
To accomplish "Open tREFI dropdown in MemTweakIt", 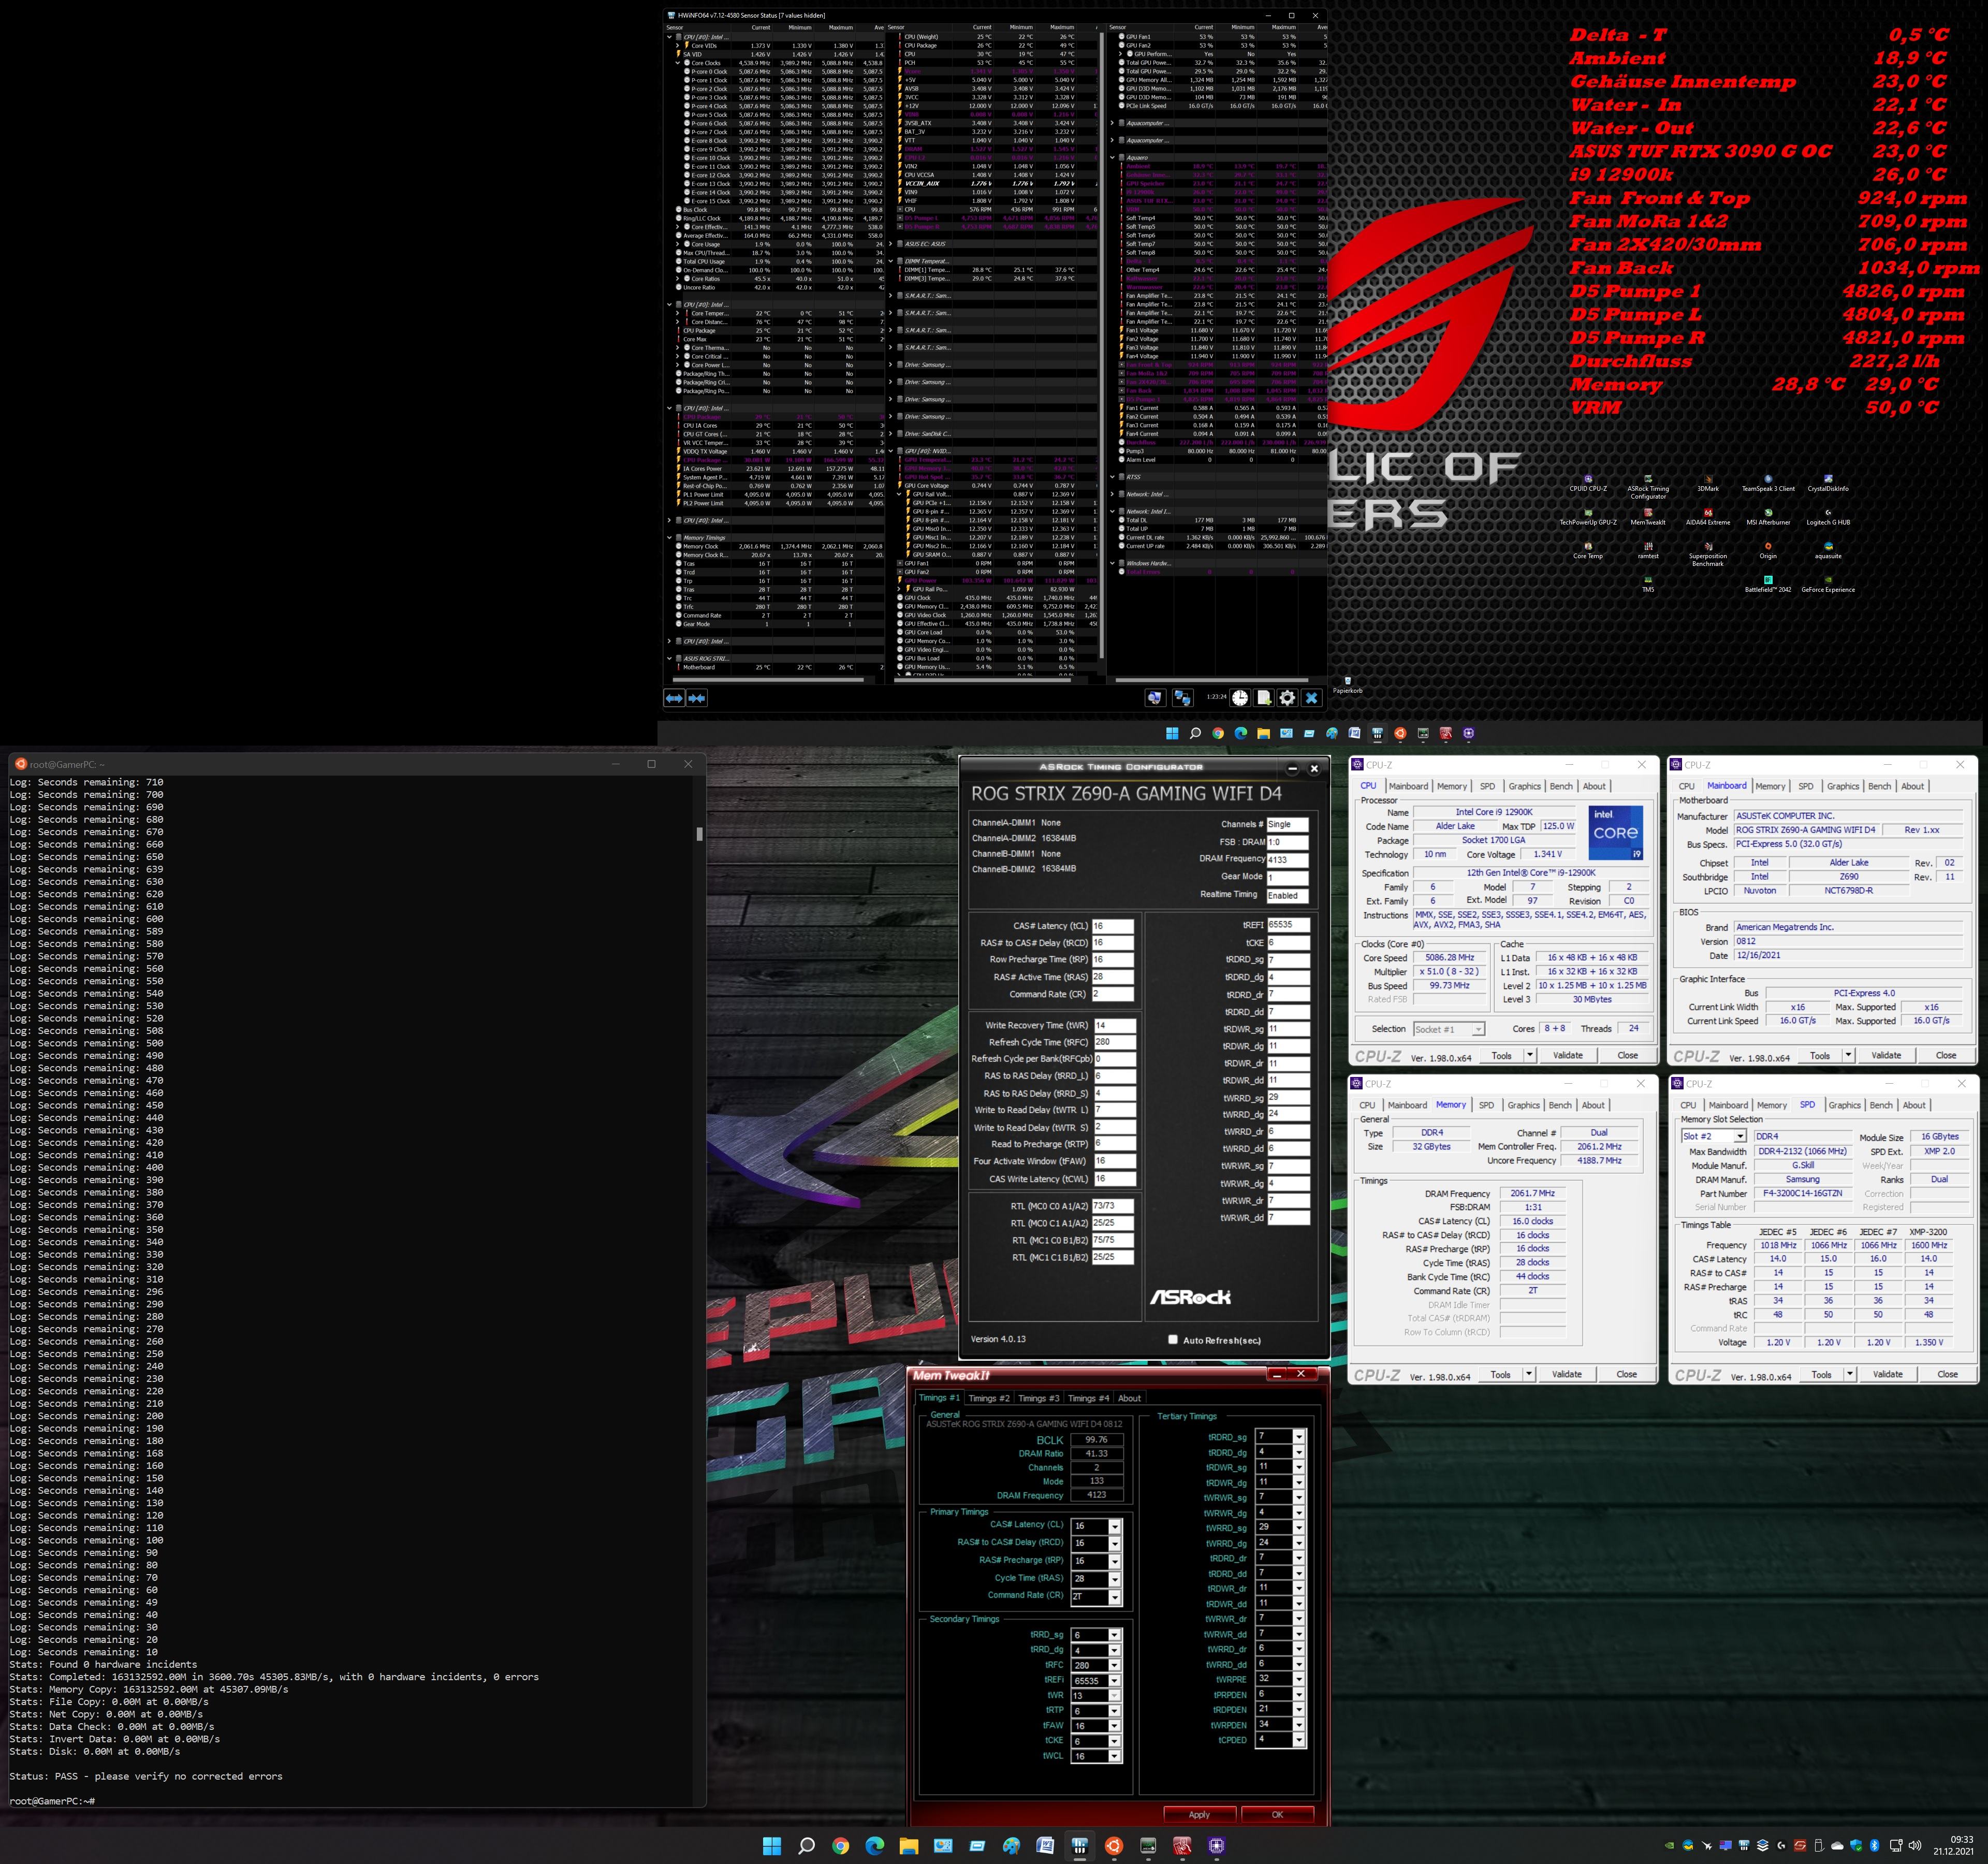I will tap(1115, 1680).
